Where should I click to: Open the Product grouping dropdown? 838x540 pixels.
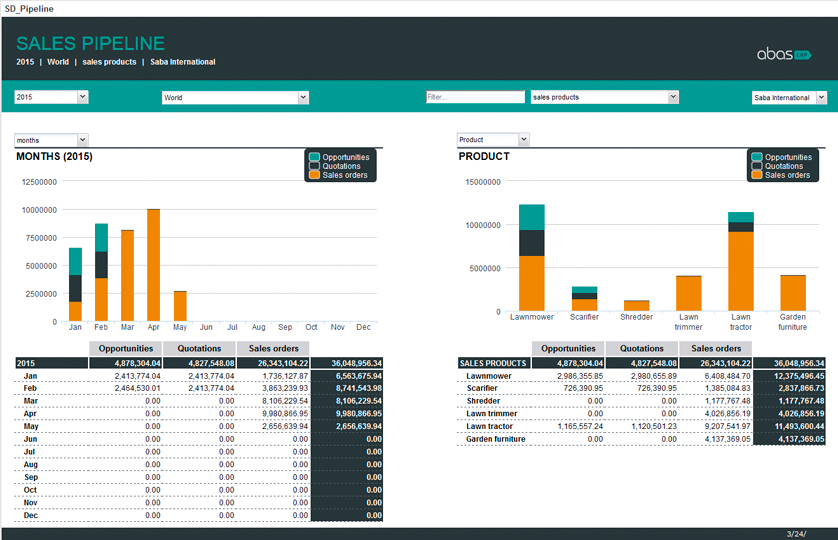click(x=523, y=140)
